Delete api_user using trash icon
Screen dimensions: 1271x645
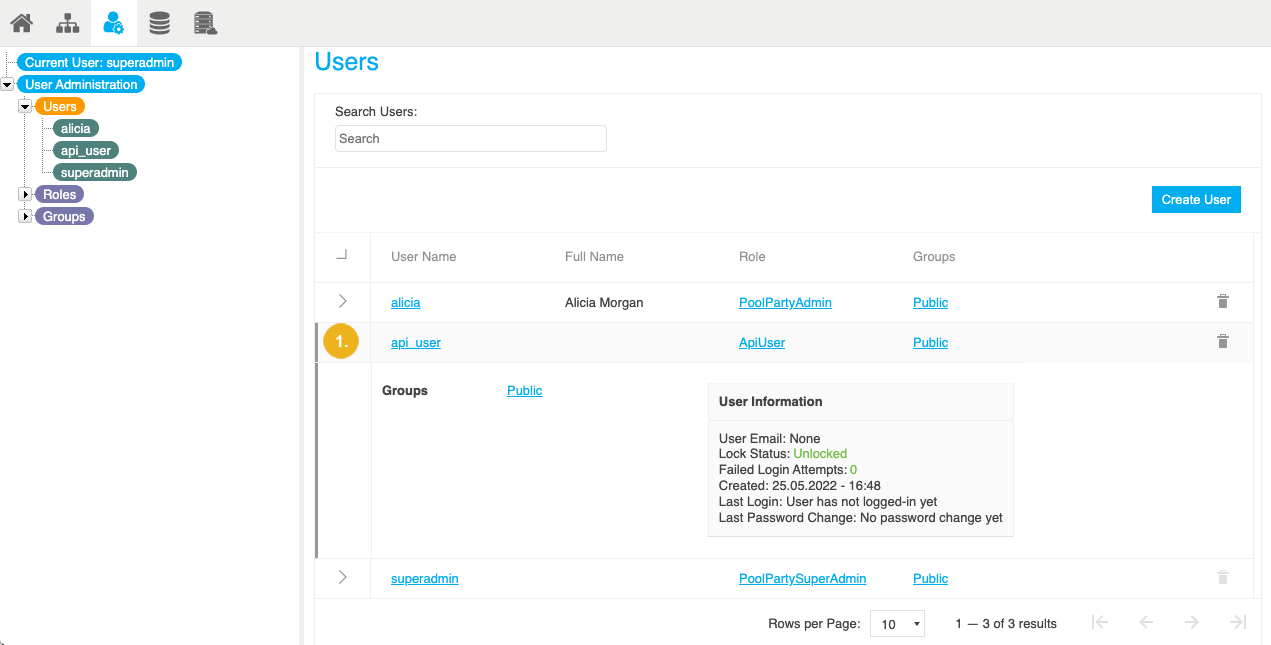point(1222,341)
